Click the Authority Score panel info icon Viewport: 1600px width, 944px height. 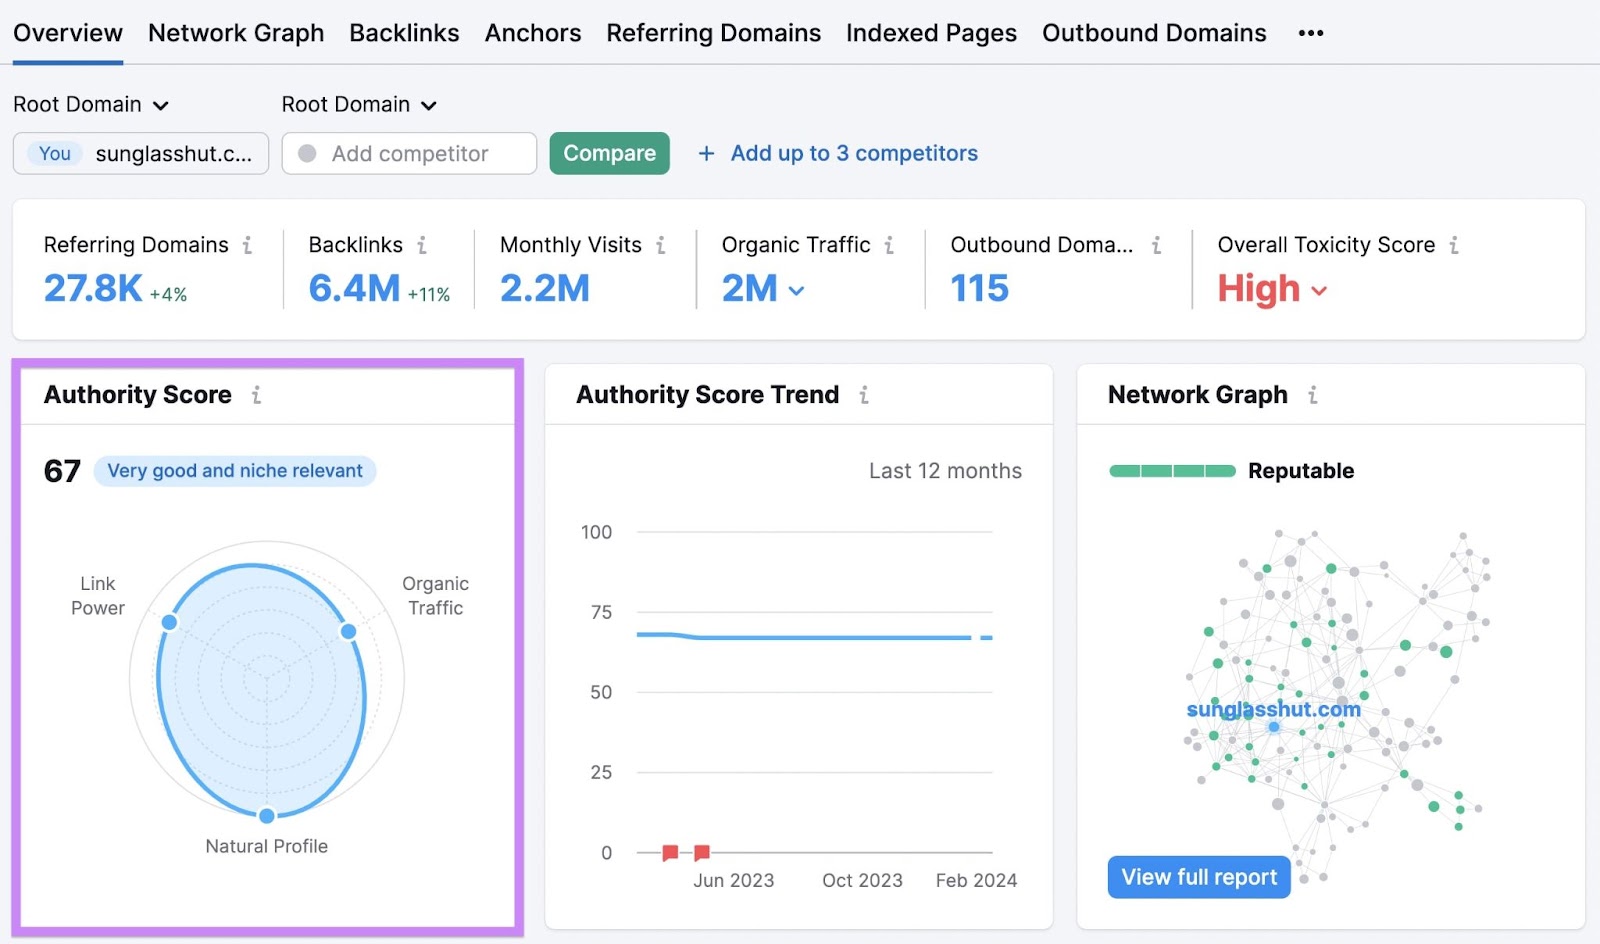coord(257,395)
